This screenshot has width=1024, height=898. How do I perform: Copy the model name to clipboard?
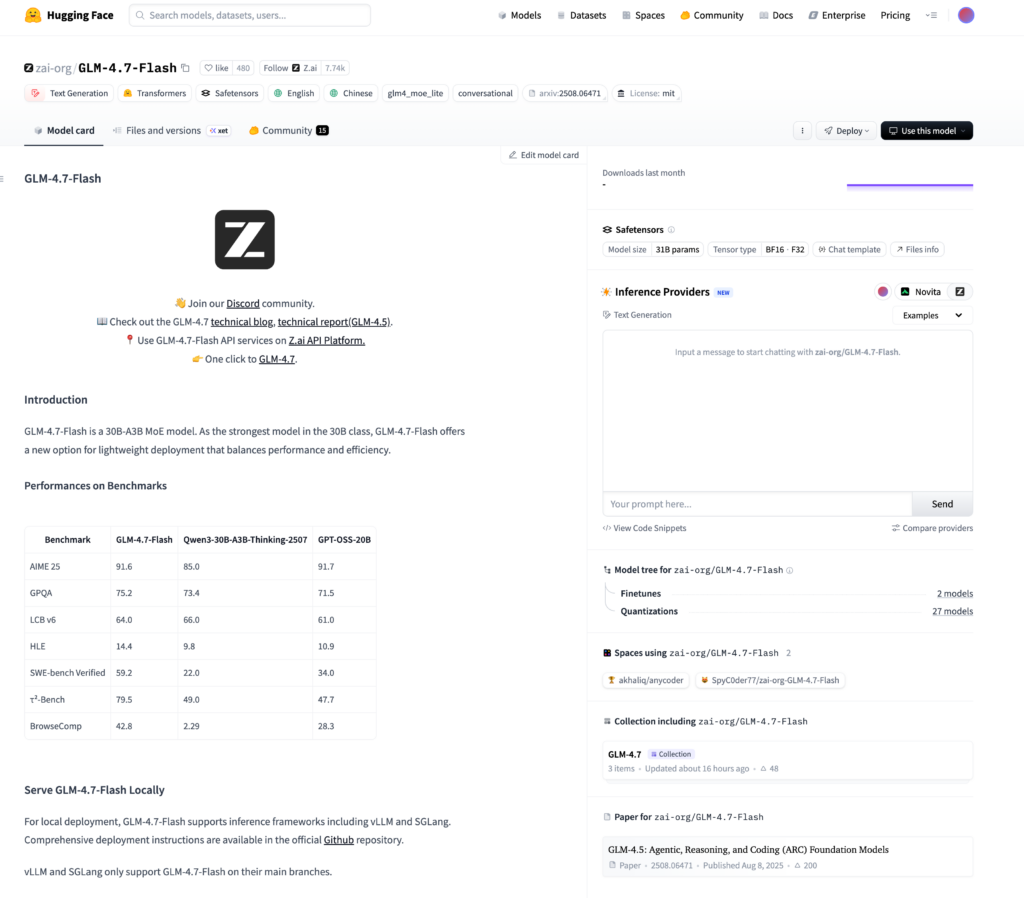[185, 68]
